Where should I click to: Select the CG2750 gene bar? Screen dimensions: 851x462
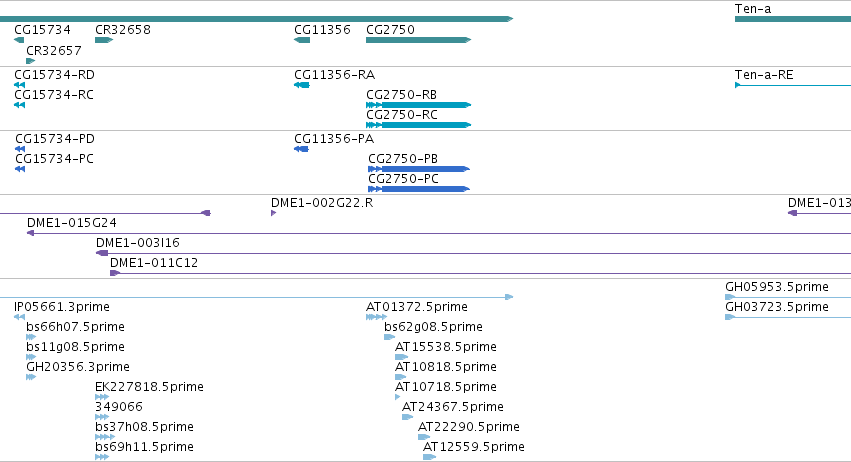(418, 40)
